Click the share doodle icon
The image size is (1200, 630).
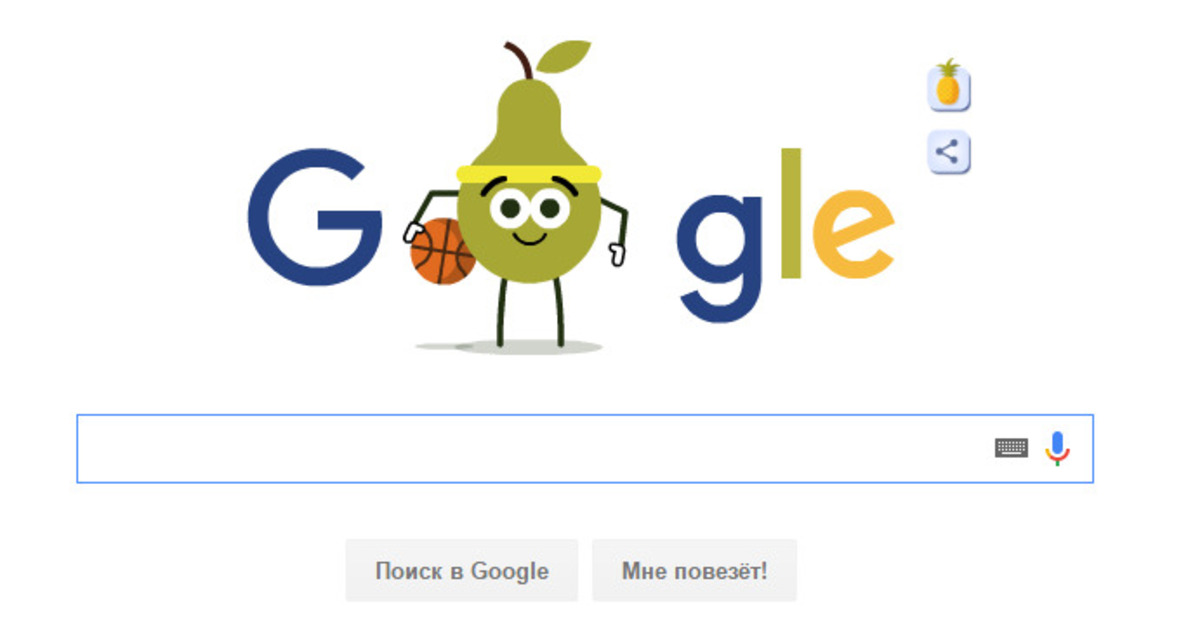click(x=948, y=153)
